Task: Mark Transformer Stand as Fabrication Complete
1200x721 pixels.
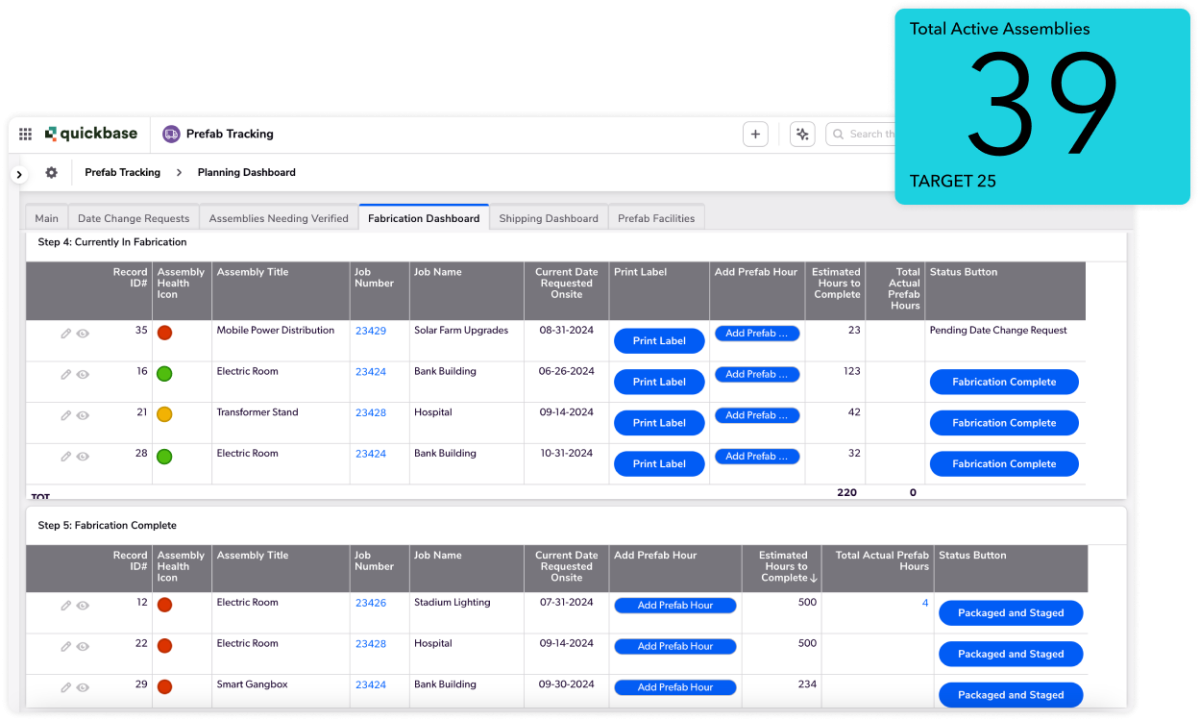Action: 1003,422
